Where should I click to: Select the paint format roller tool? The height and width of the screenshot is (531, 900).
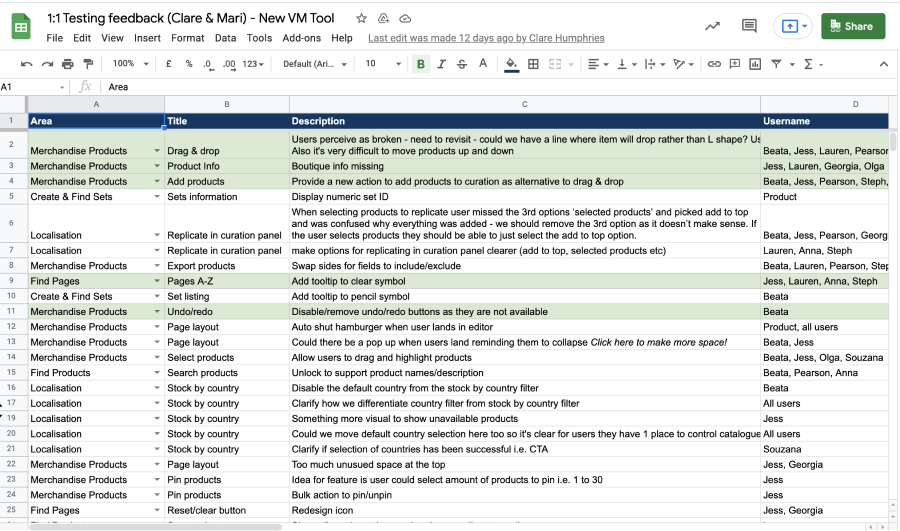(87, 64)
